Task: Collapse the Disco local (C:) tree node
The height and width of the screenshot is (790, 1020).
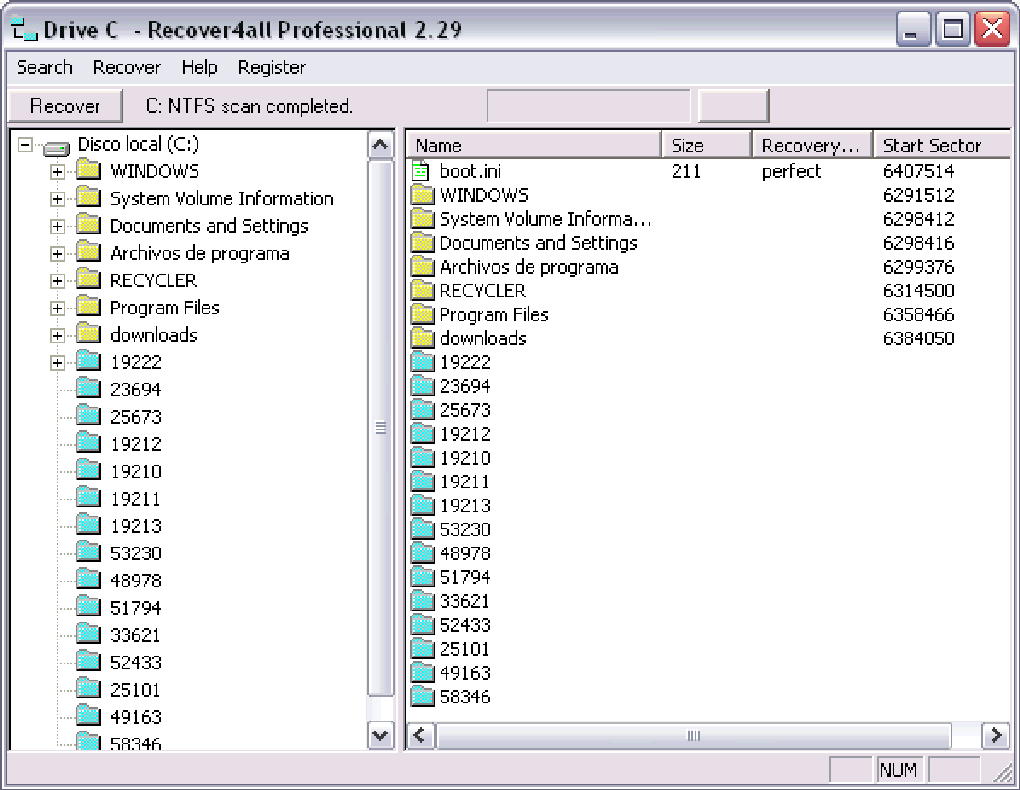Action: (25, 144)
